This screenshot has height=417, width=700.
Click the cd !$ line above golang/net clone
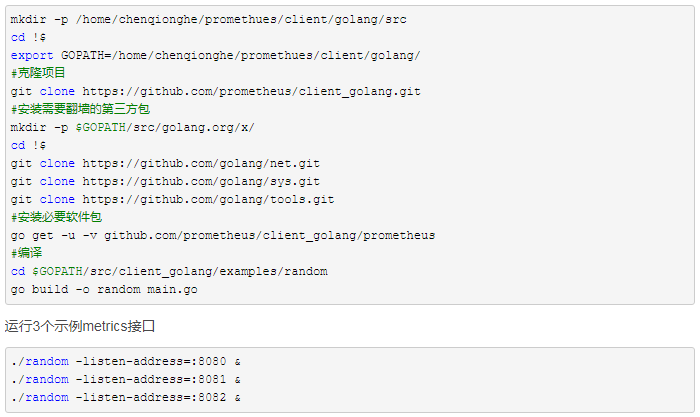(x=29, y=145)
